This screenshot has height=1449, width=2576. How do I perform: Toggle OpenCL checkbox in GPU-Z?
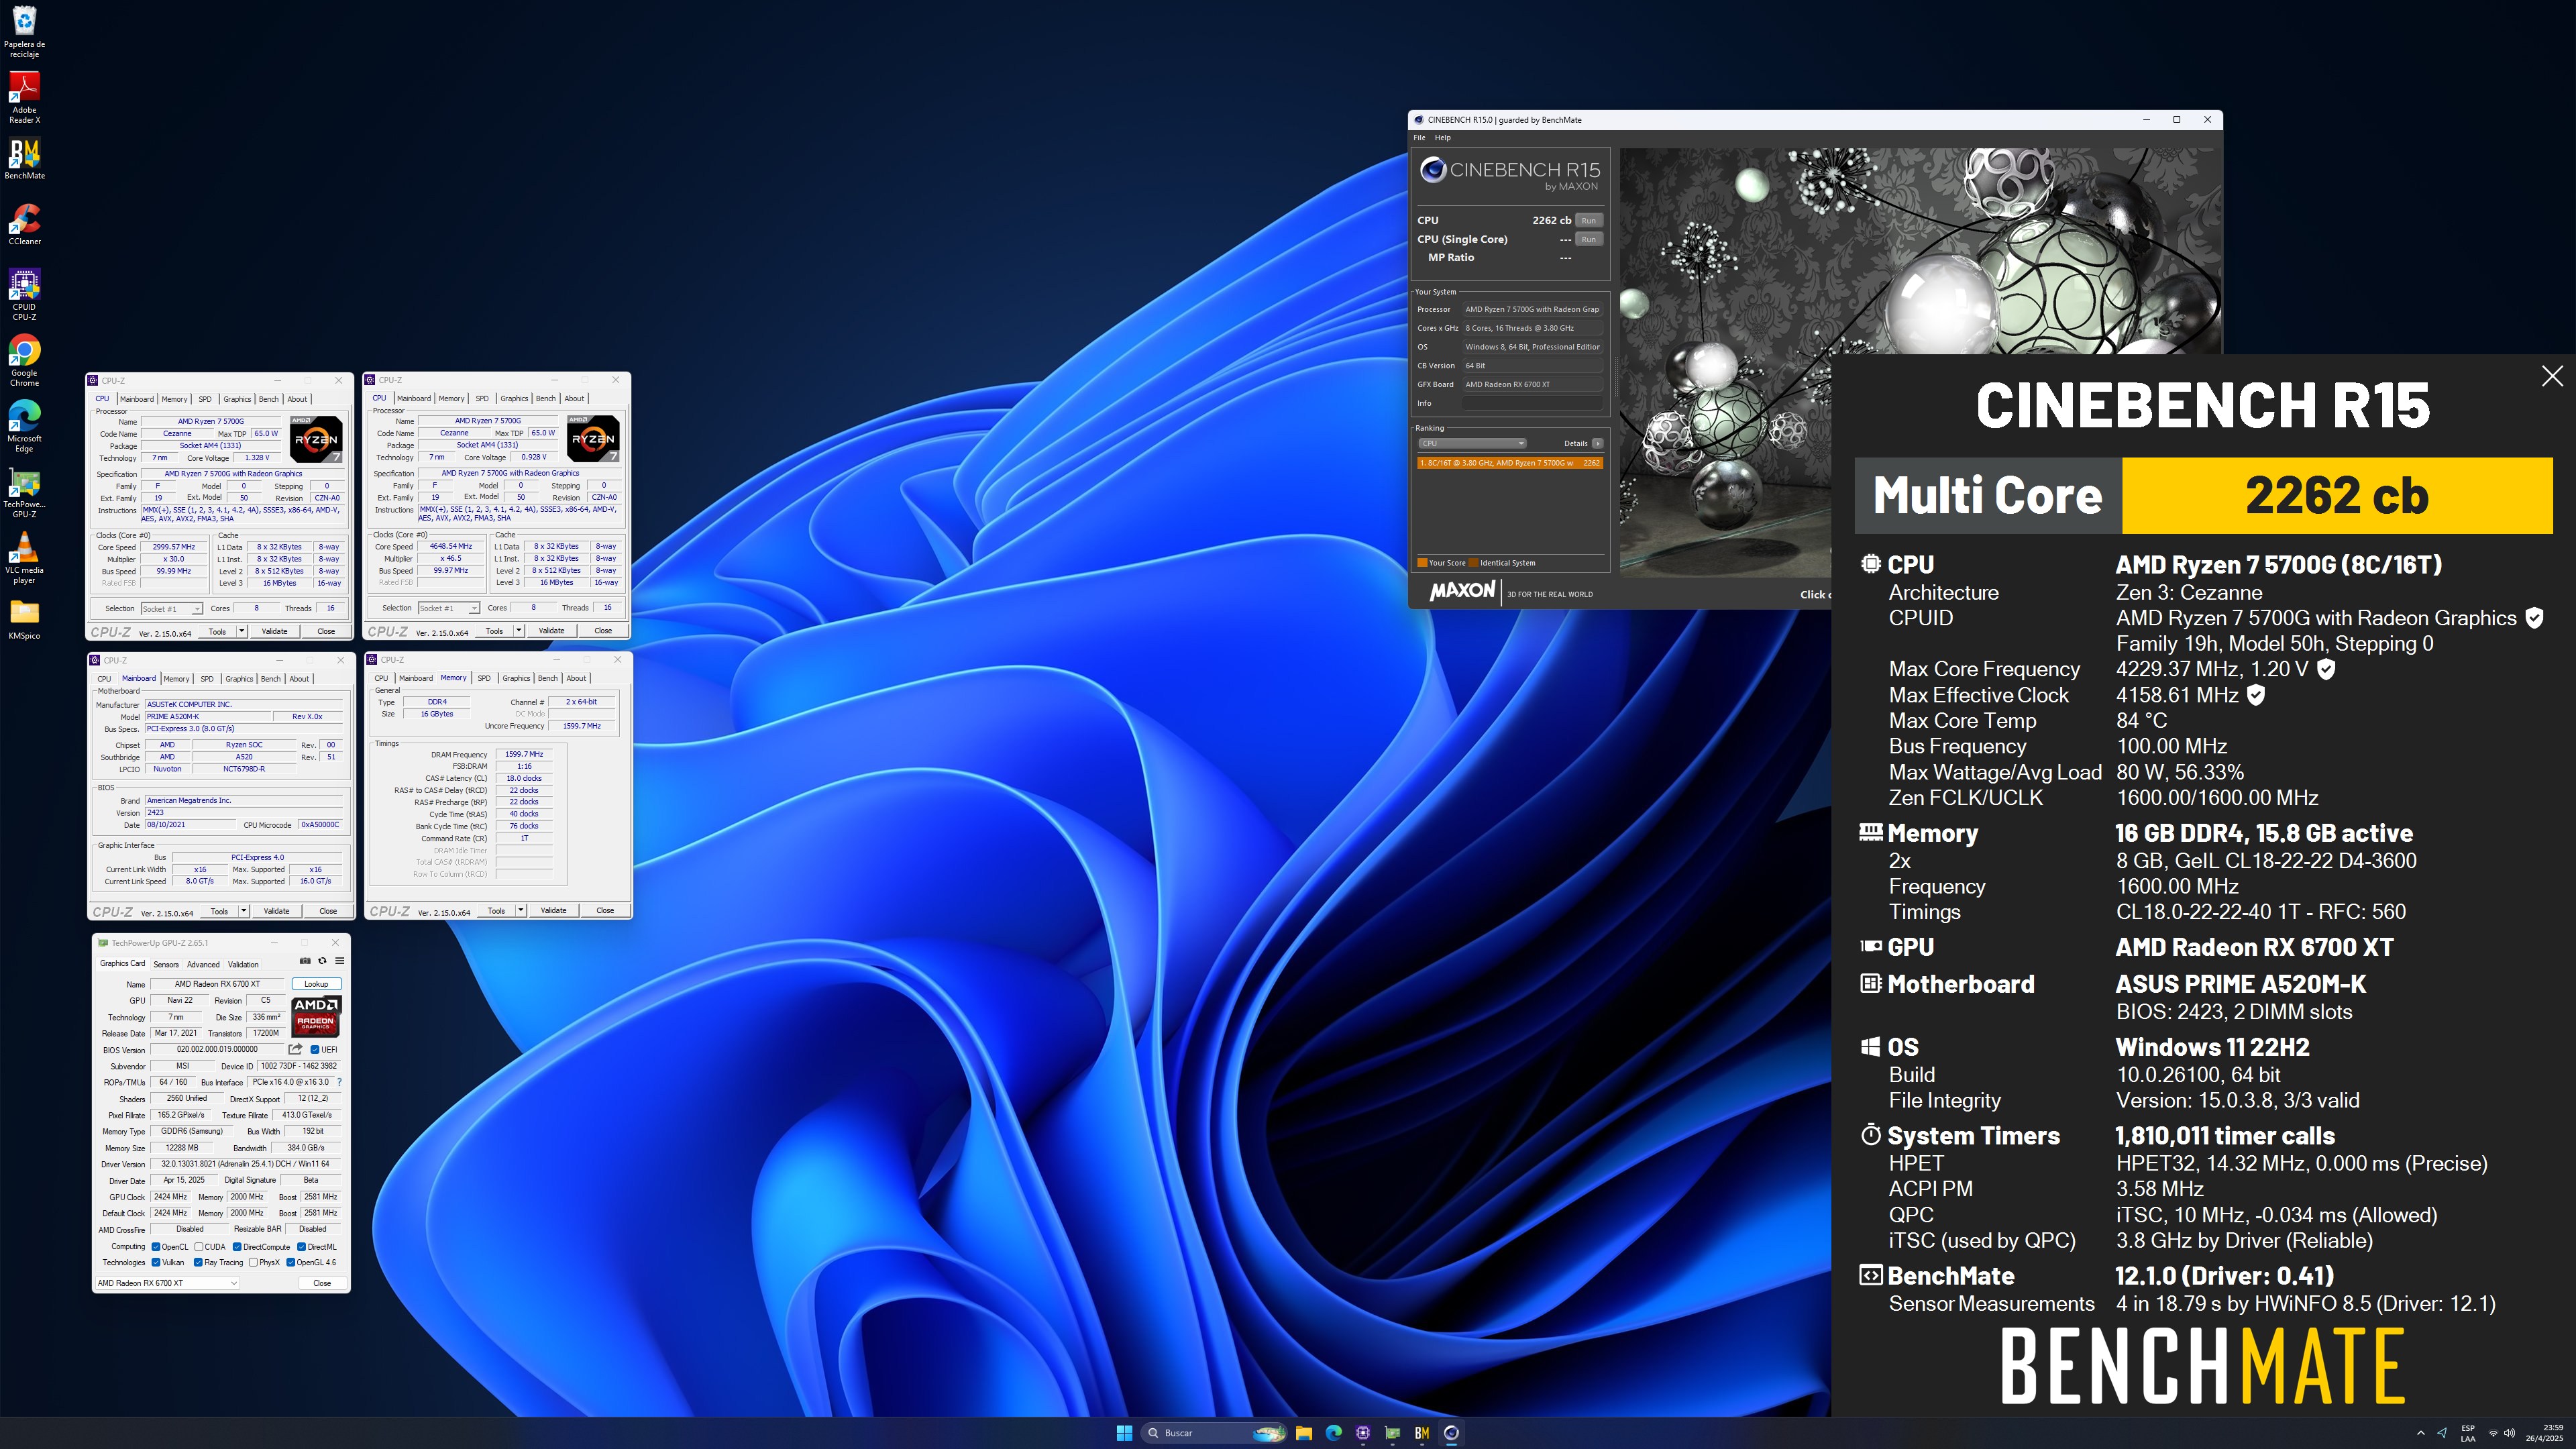(x=156, y=1247)
